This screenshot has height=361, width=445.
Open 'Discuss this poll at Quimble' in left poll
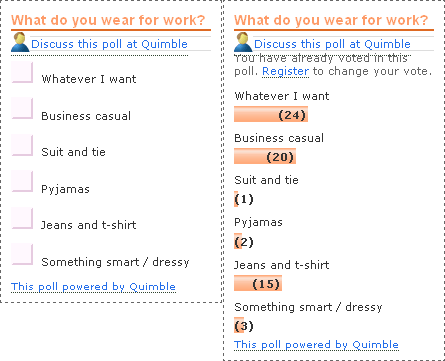click(x=109, y=44)
